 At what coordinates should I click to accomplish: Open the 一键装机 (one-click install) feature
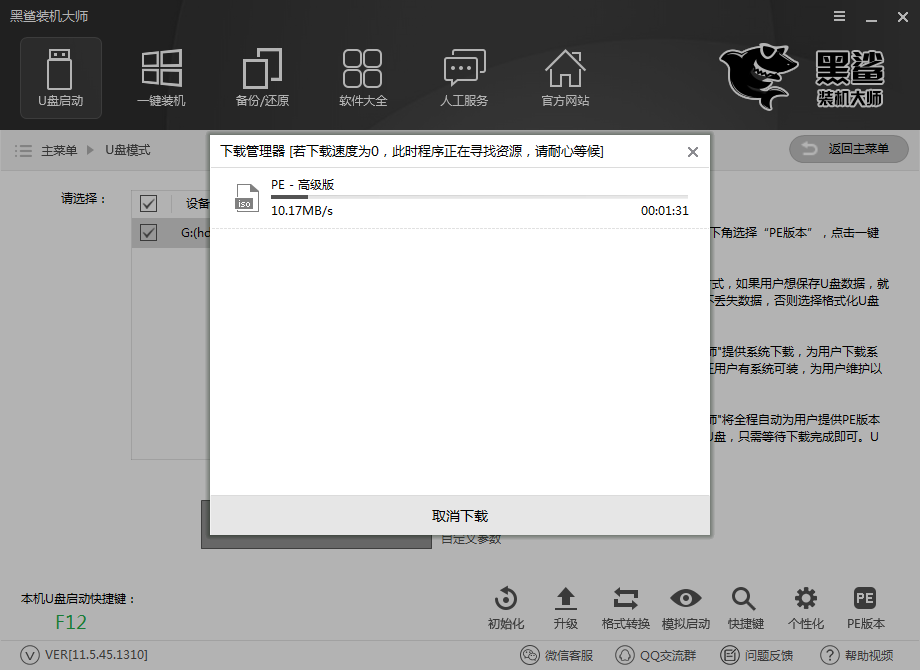[160, 77]
